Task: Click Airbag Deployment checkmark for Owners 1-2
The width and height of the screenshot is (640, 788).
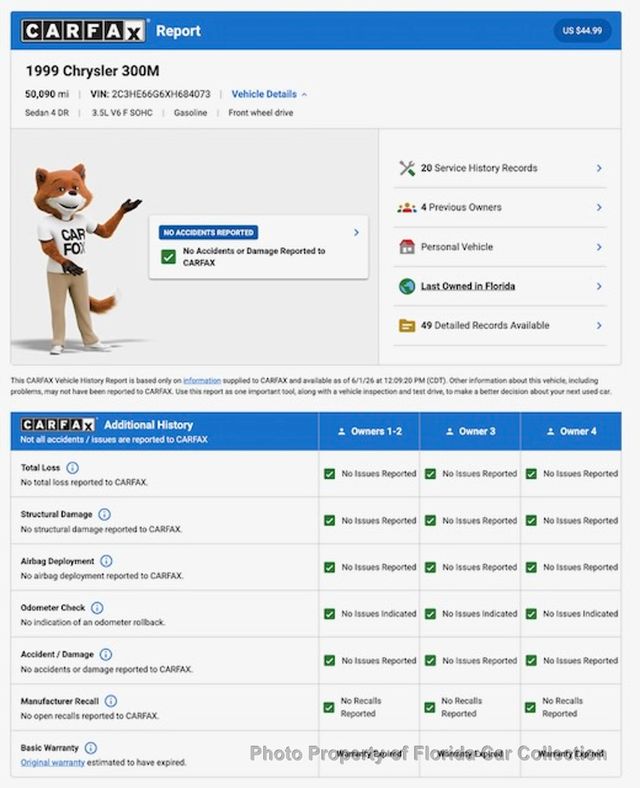Action: [330, 567]
